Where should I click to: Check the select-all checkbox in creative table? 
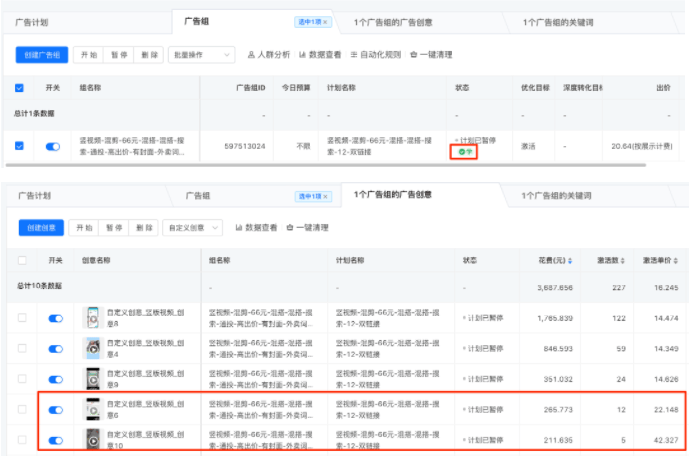22,261
